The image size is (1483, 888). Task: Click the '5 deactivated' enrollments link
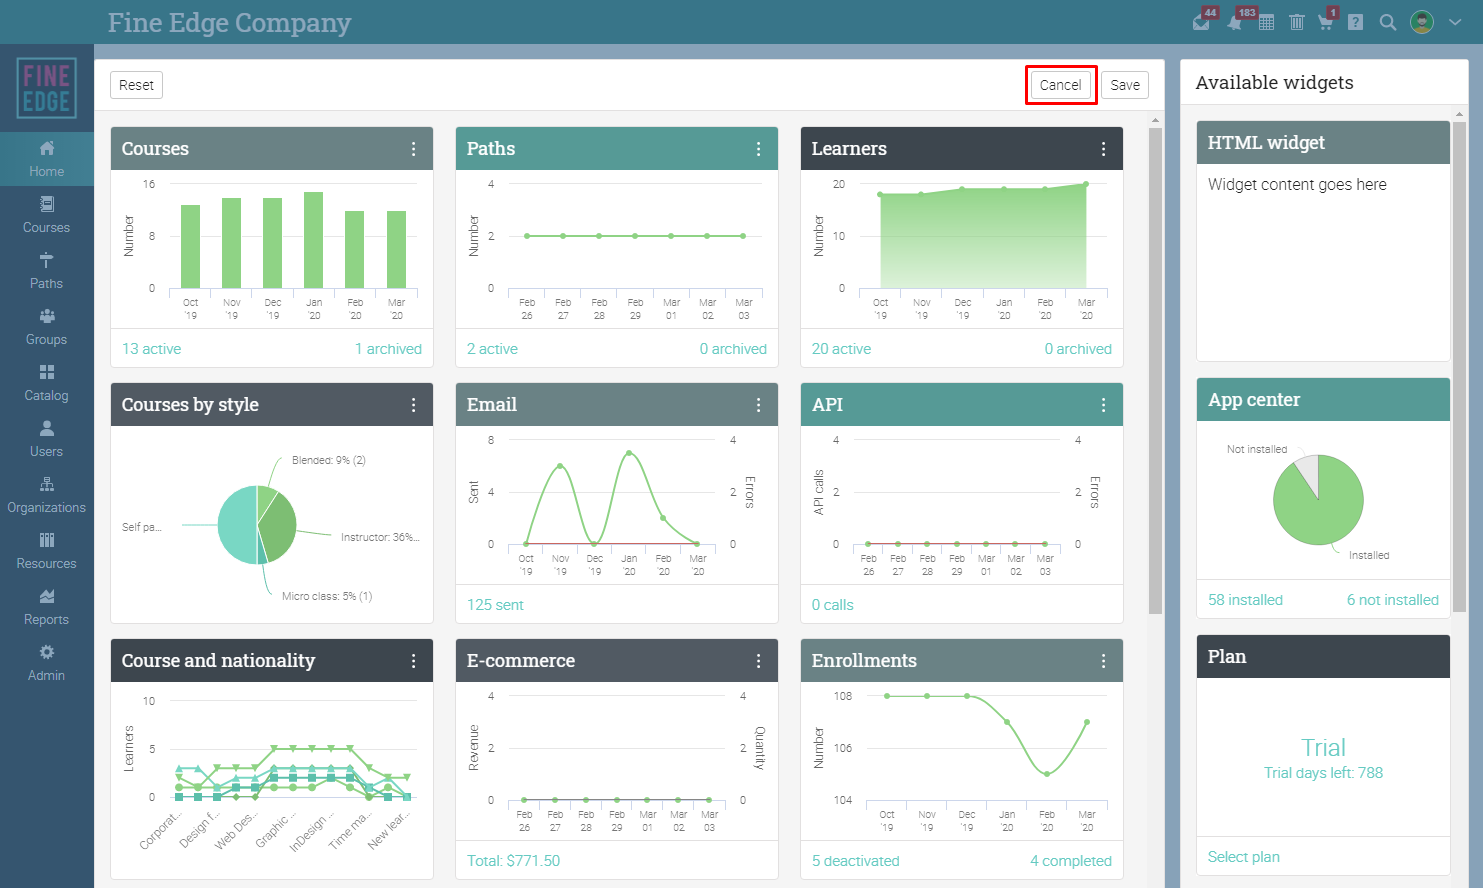pyautogui.click(x=855, y=861)
